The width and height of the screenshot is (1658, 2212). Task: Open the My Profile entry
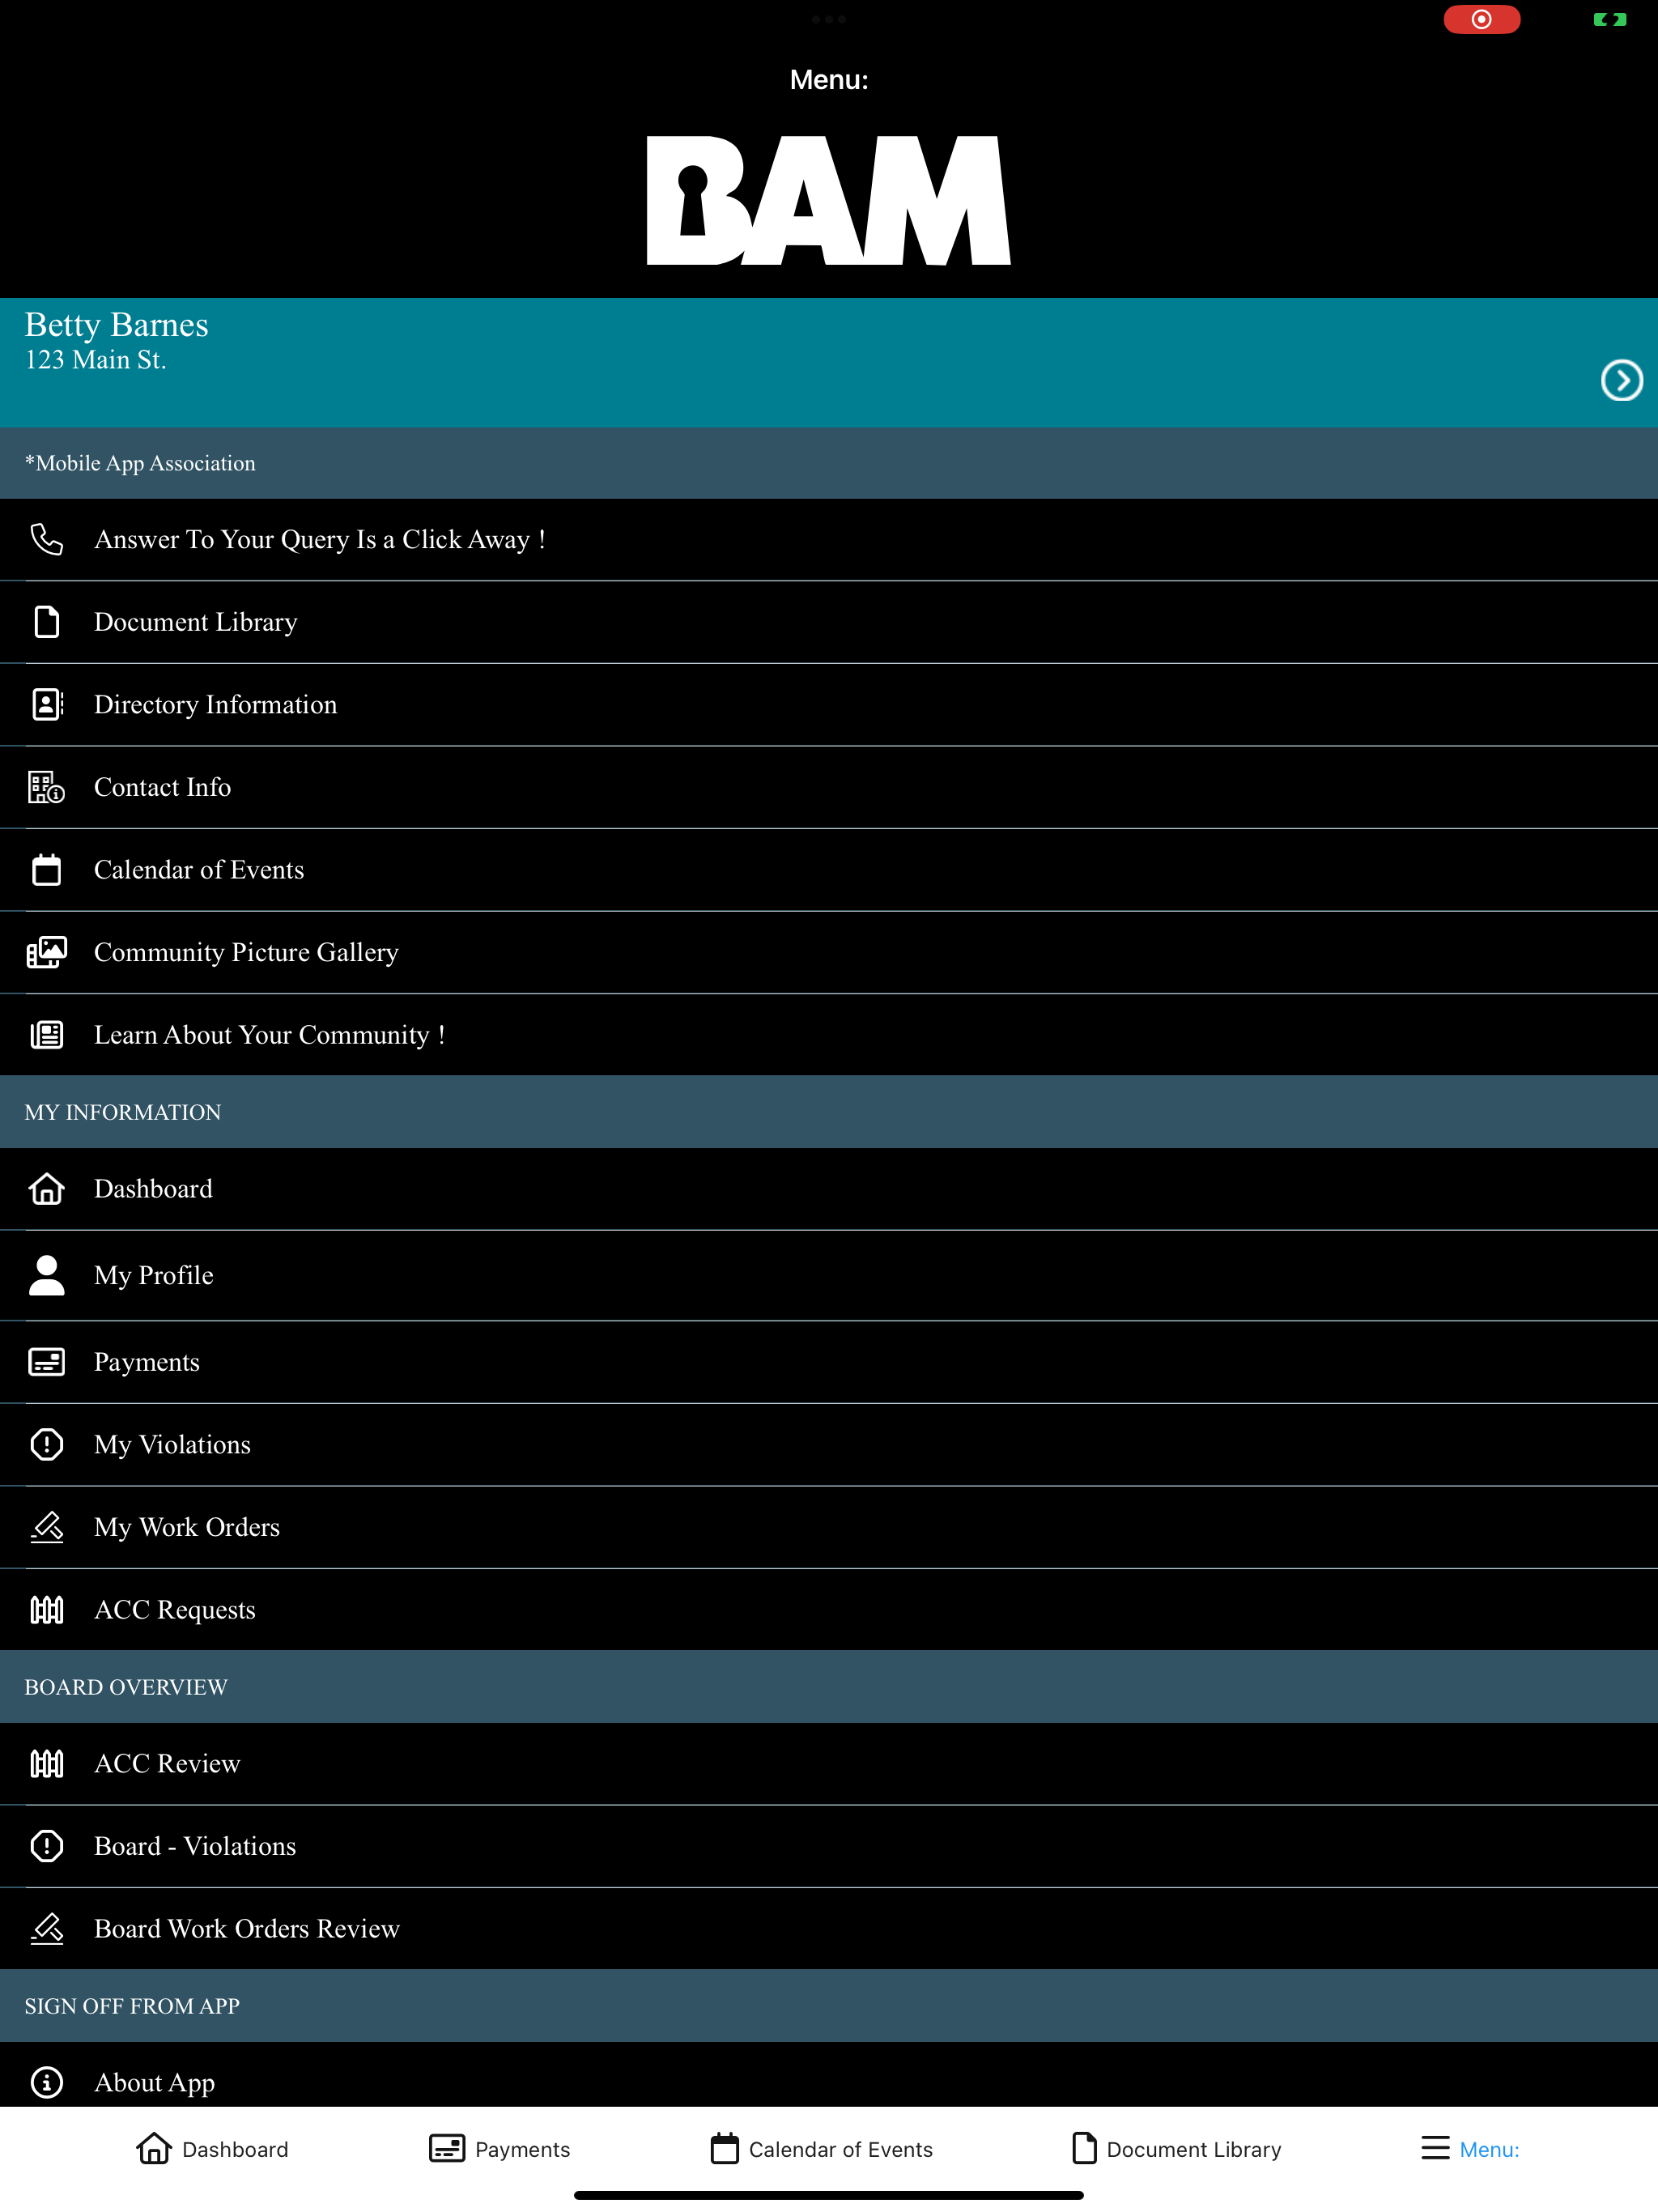click(x=829, y=1276)
